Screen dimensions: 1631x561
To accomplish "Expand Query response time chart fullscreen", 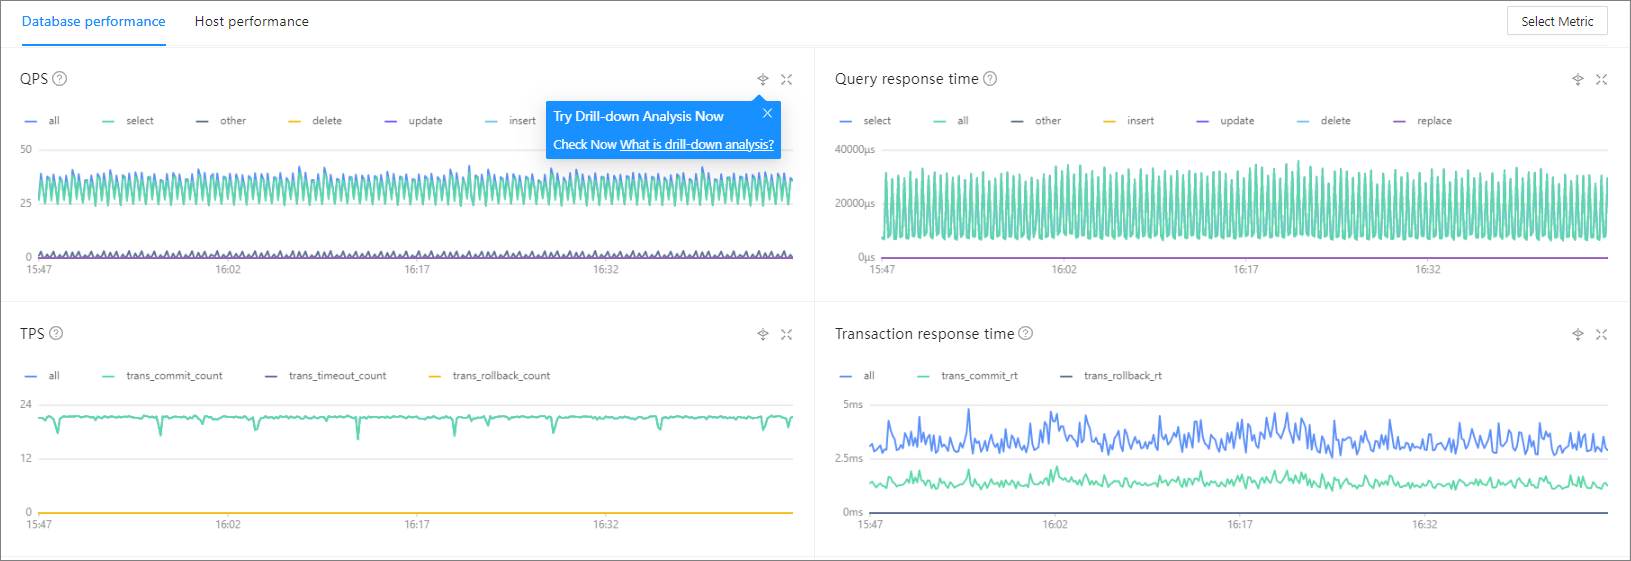I will pos(1601,79).
